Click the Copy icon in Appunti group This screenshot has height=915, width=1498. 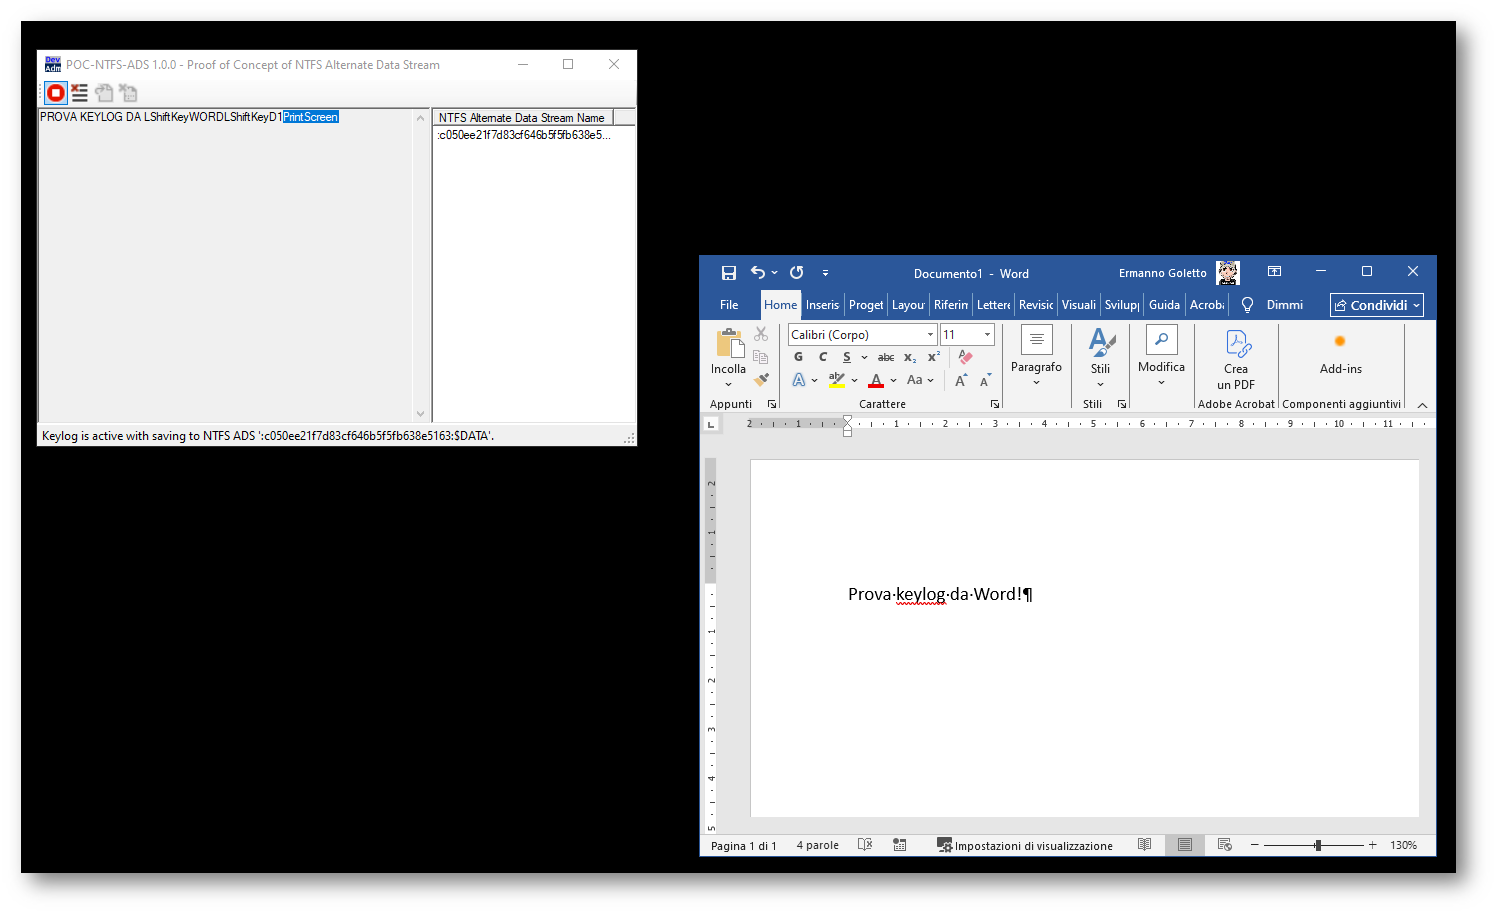point(761,357)
